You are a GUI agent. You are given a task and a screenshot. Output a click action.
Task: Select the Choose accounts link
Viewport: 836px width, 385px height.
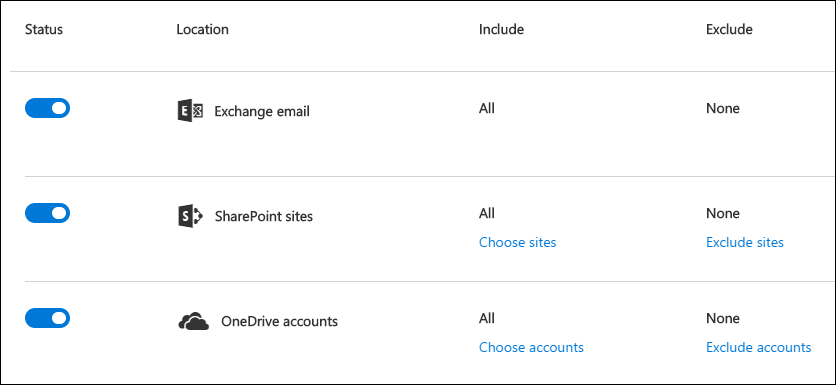pos(531,347)
